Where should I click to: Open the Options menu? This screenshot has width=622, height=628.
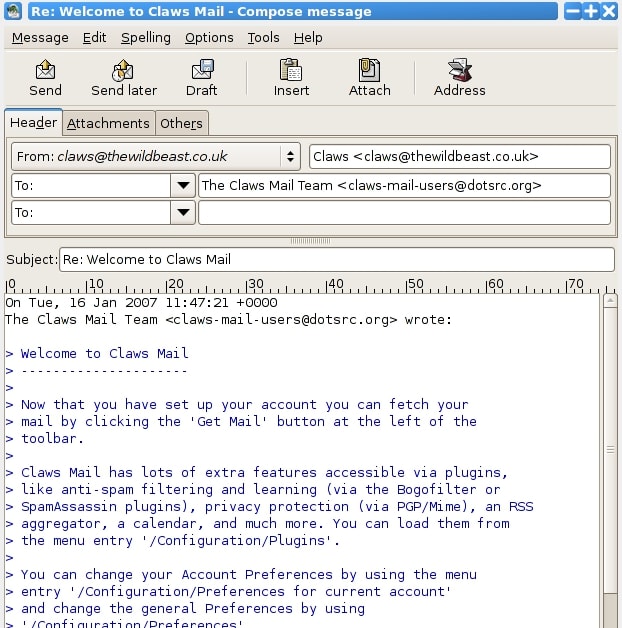209,38
